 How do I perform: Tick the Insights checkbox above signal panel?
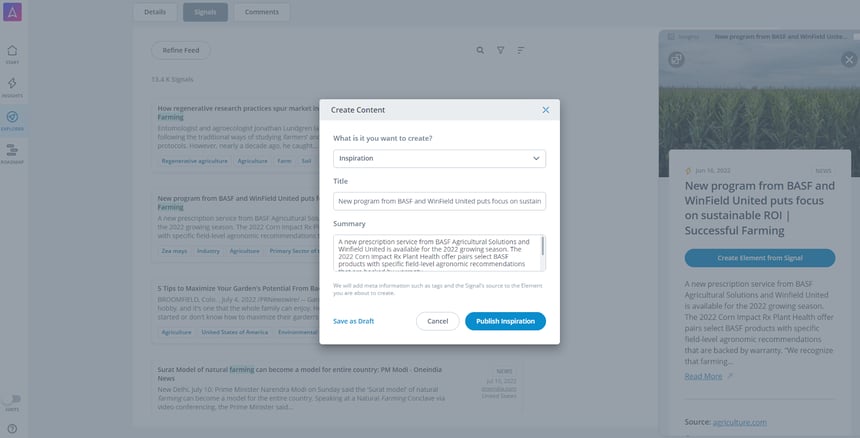[671, 37]
